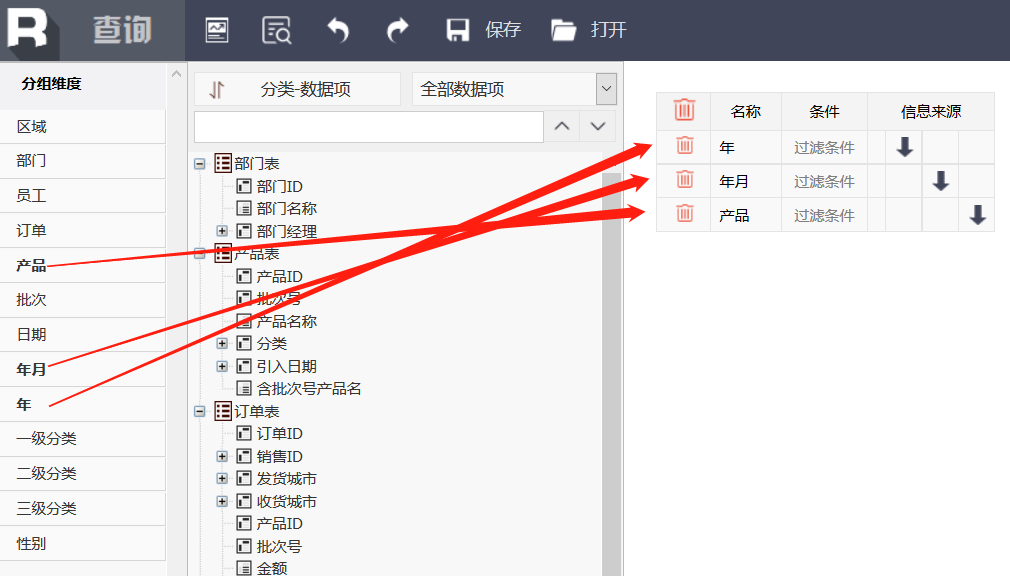The width and height of the screenshot is (1010, 576).
Task: Select 金额 field in tree
Action: pos(272,568)
